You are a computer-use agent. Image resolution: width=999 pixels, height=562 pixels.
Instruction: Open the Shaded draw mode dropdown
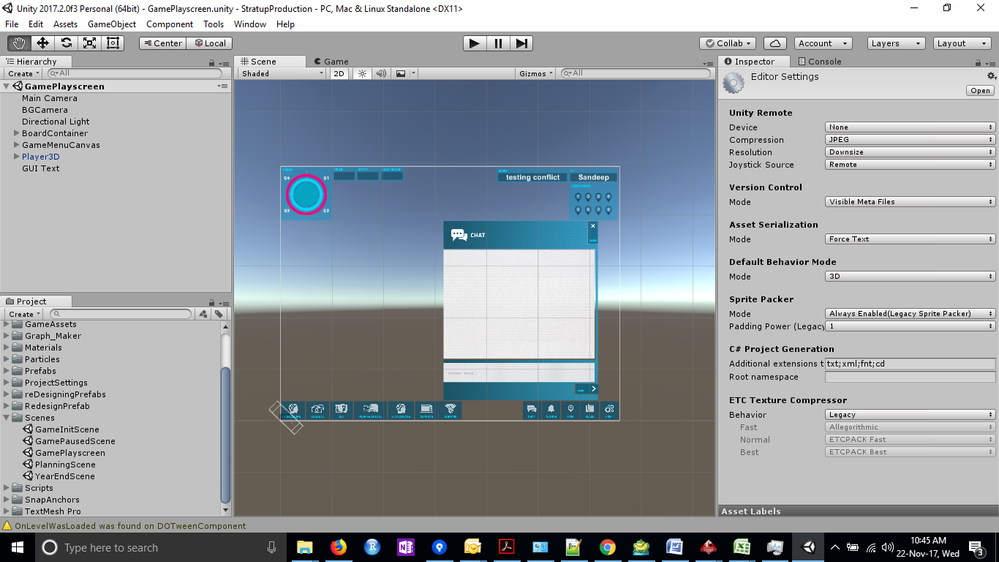pos(282,73)
